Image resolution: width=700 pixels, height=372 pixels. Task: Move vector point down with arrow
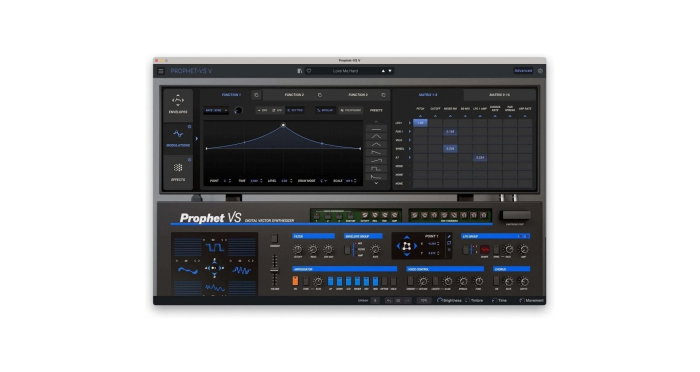(x=406, y=255)
